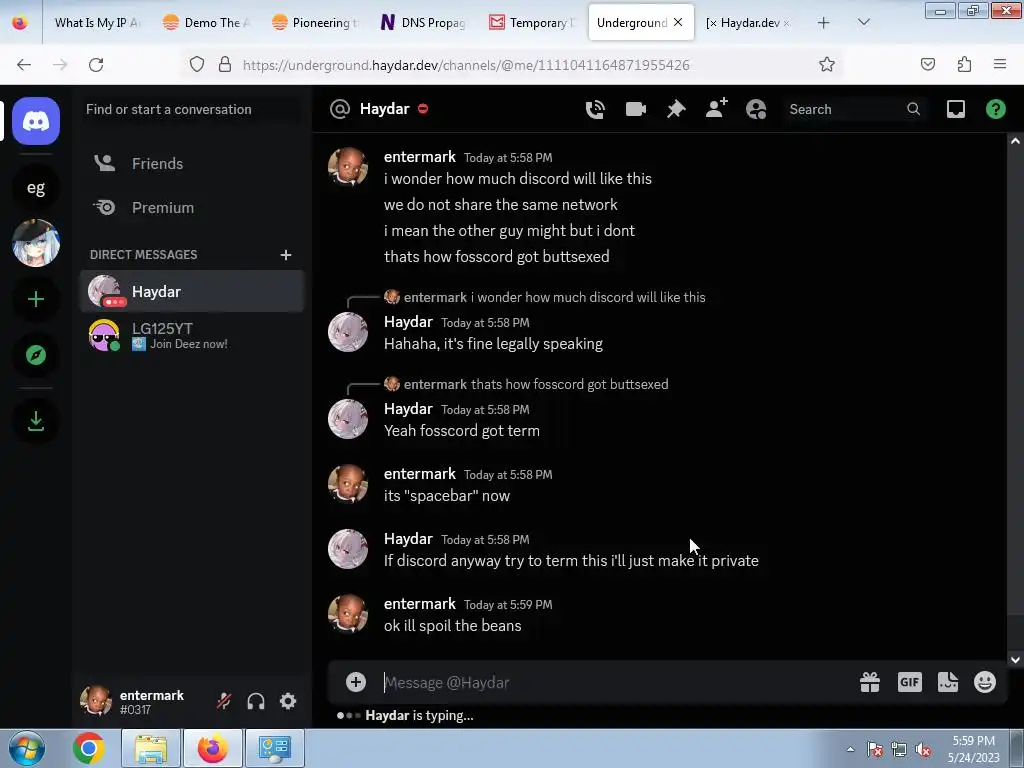Open Premium page
1024x768 pixels.
click(x=192, y=208)
